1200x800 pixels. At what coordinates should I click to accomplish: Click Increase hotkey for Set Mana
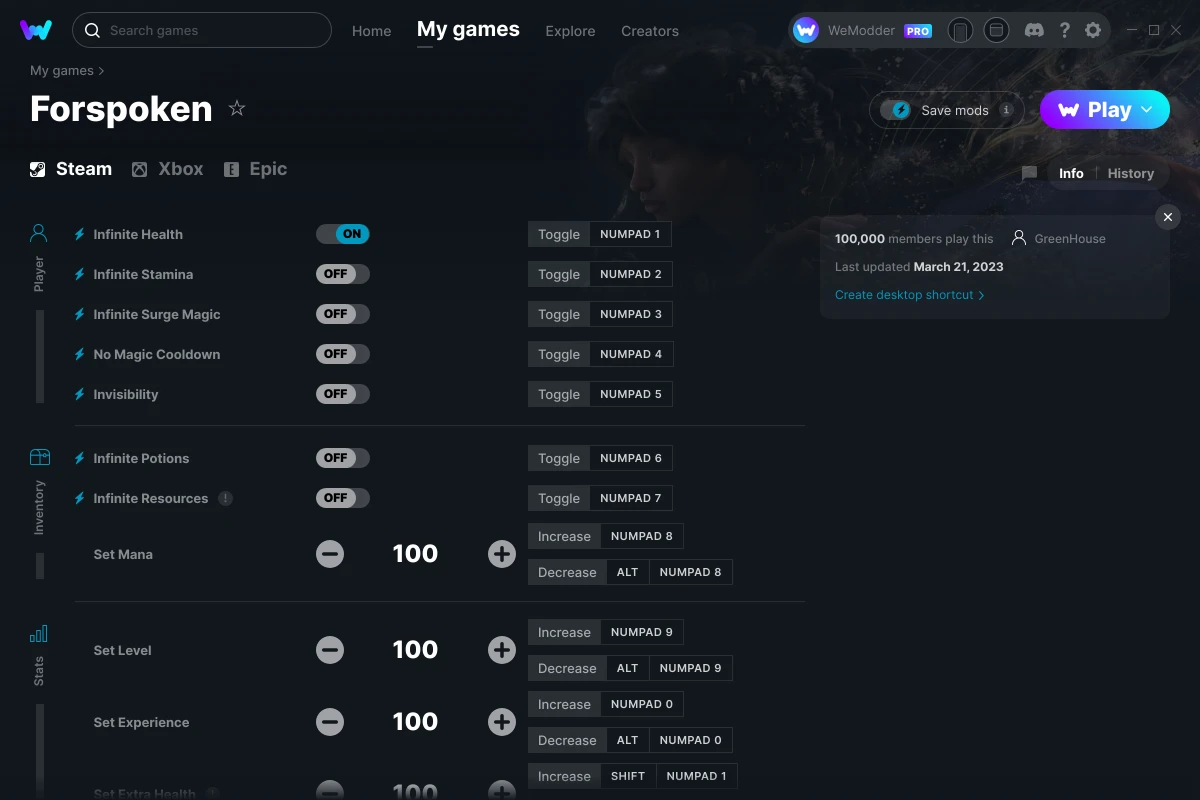[x=564, y=536]
